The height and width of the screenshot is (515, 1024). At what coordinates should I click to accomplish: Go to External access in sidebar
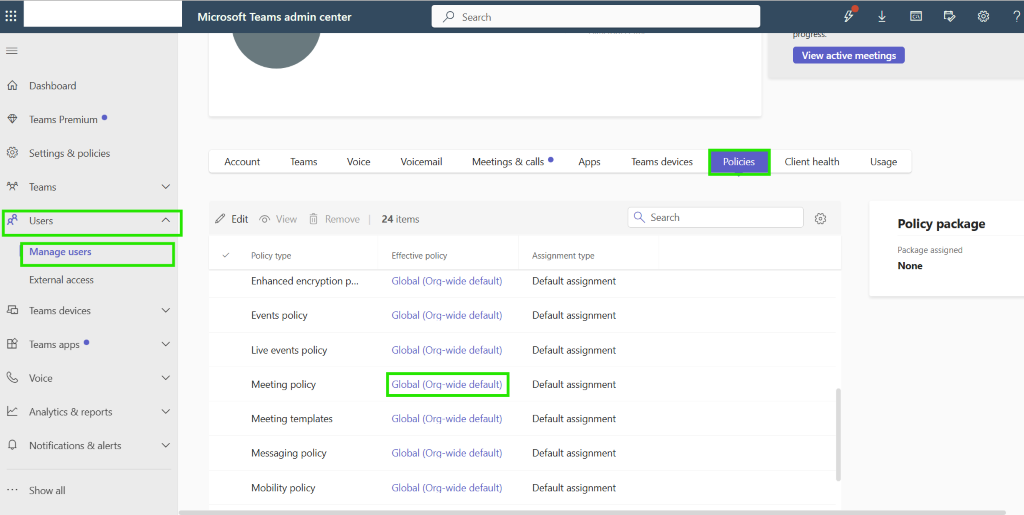click(61, 279)
